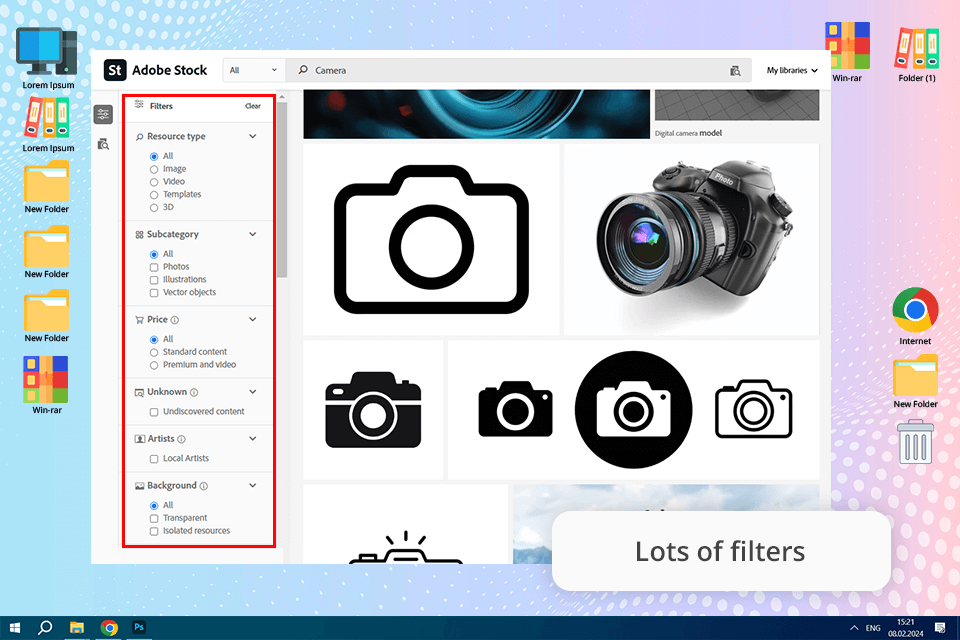960x640 pixels.
Task: Click the Background info icon
Action: click(203, 486)
